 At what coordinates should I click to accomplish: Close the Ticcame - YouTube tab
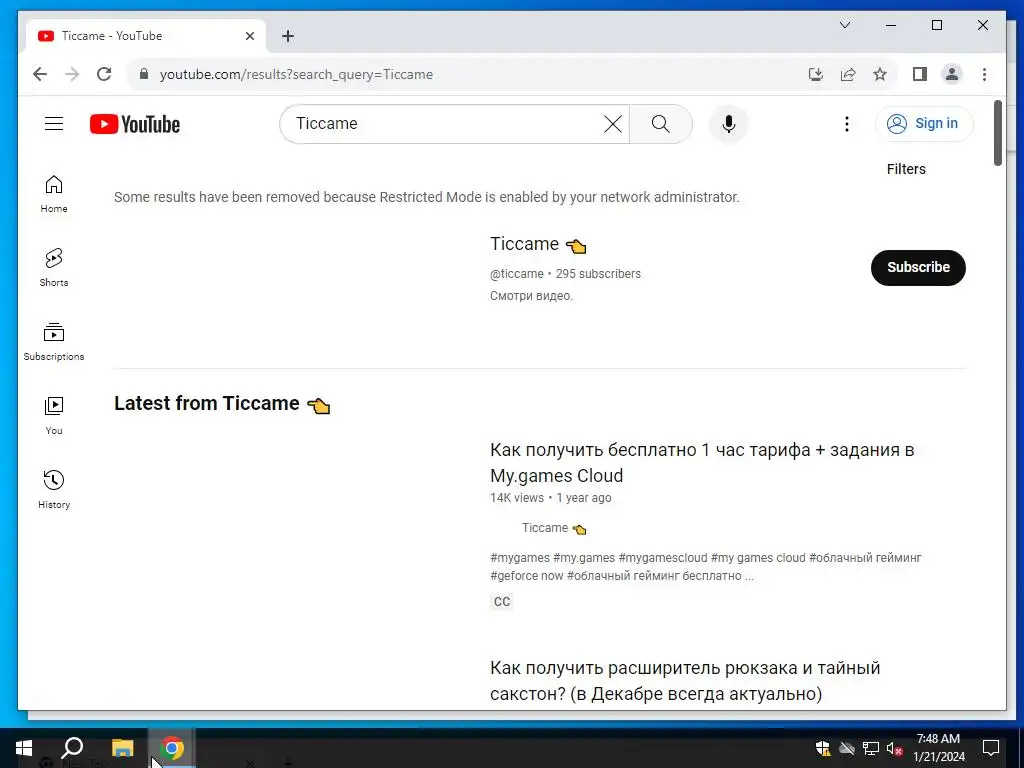pyautogui.click(x=249, y=36)
